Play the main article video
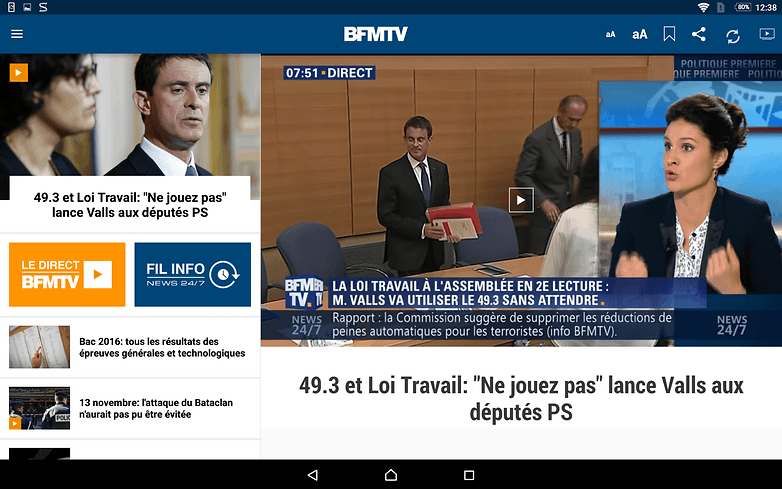Screen dimensions: 782x489 coord(521,200)
